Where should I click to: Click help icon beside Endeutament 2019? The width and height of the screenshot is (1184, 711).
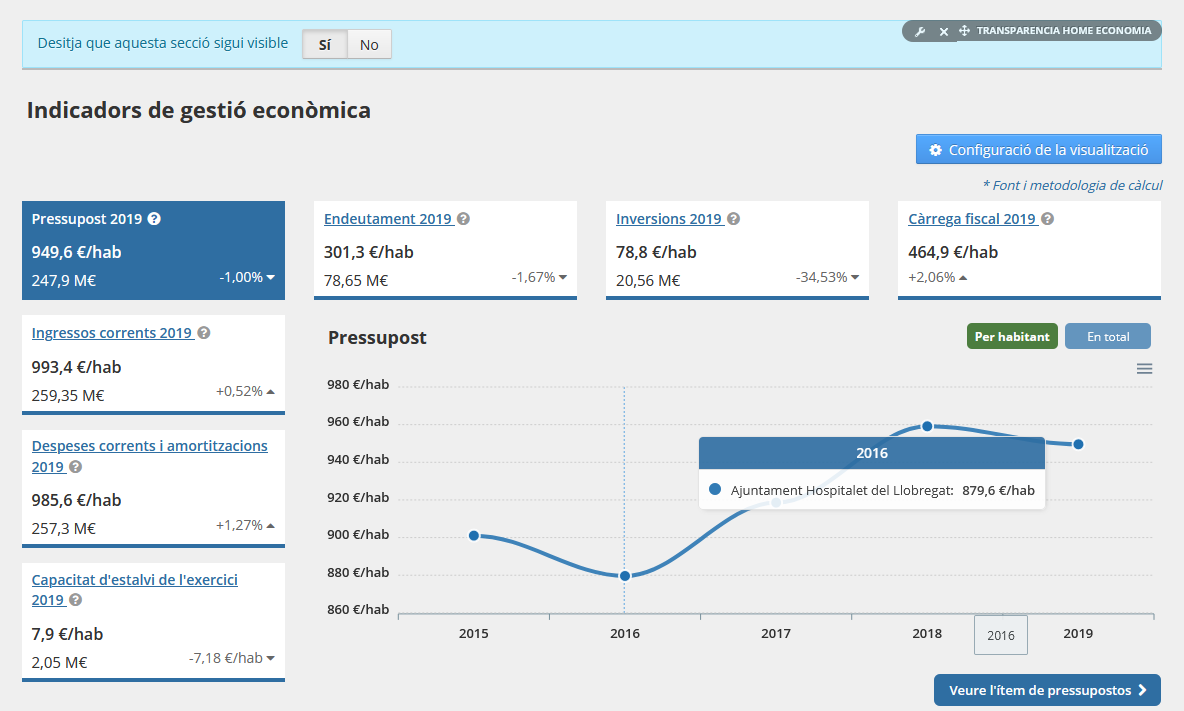click(463, 219)
